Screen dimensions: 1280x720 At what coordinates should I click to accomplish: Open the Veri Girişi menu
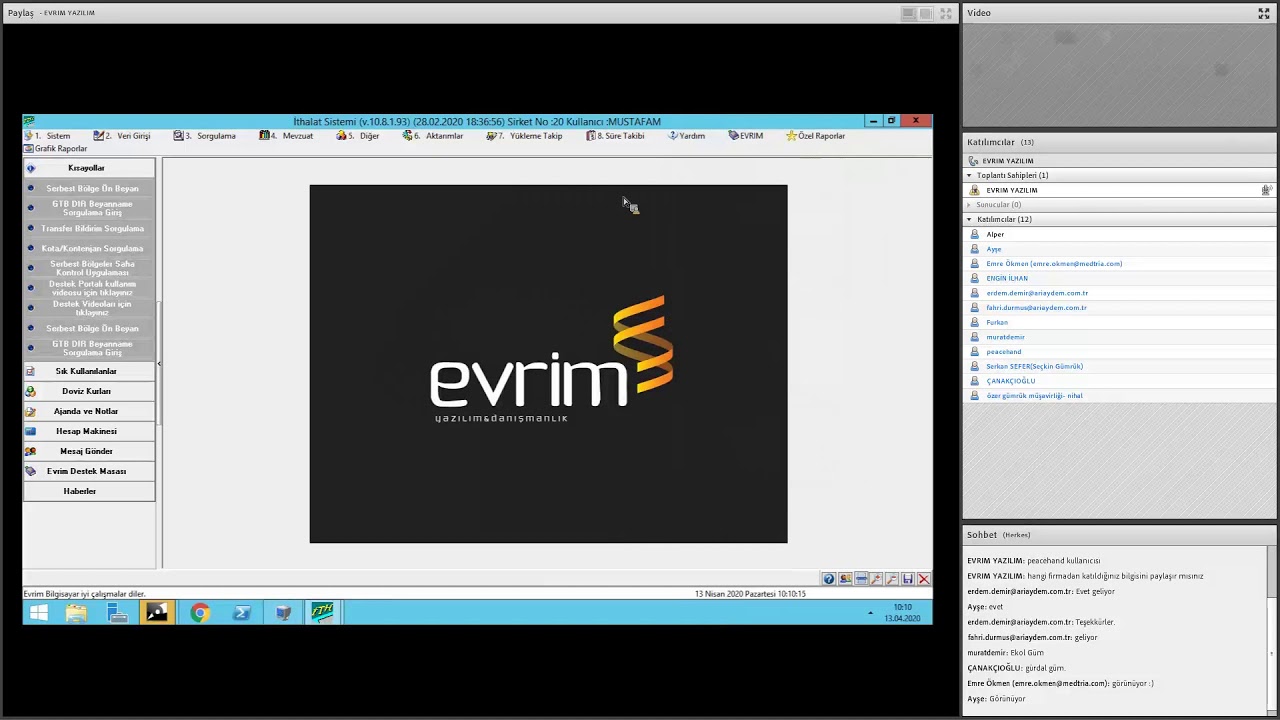pyautogui.click(x=122, y=136)
